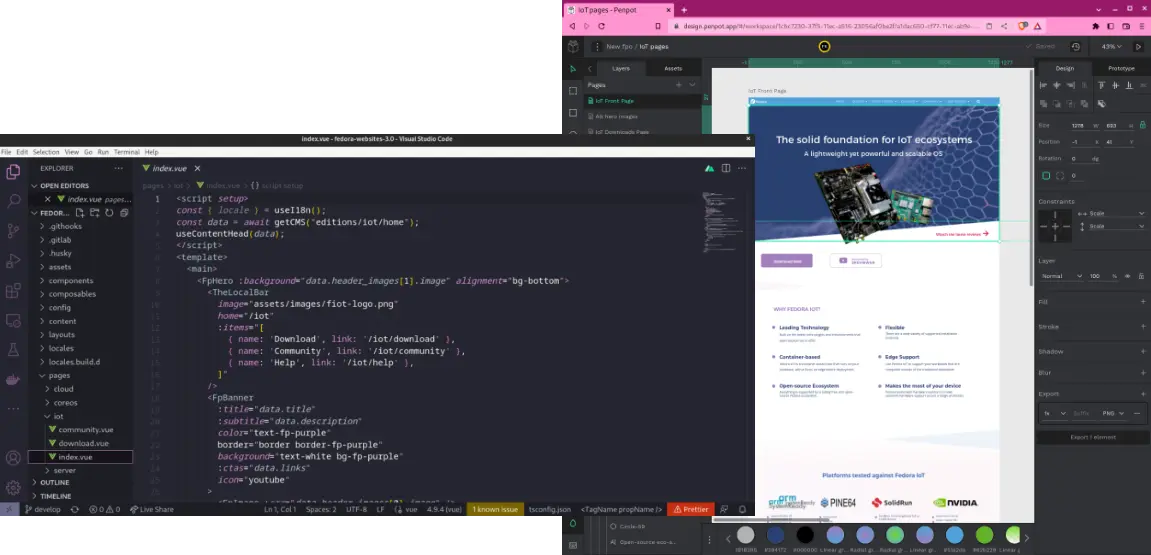
Task: Select all corners radius option in Penpot
Action: click(x=1046, y=176)
